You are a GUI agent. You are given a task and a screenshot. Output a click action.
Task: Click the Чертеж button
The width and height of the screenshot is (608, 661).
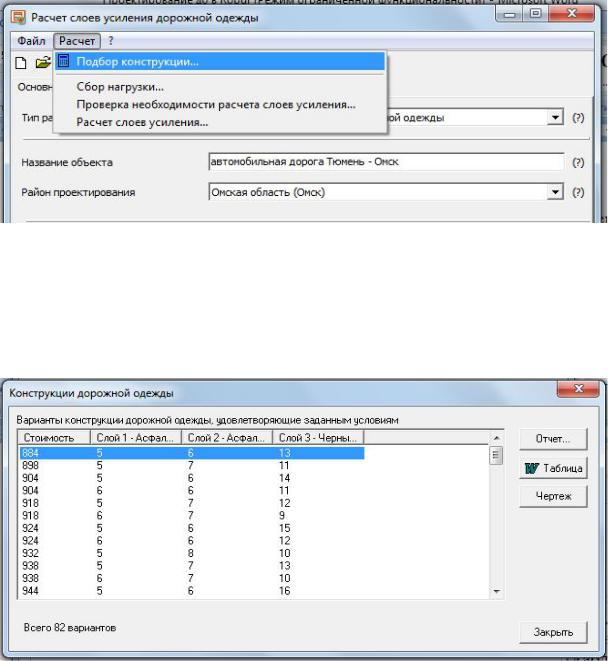click(553, 496)
